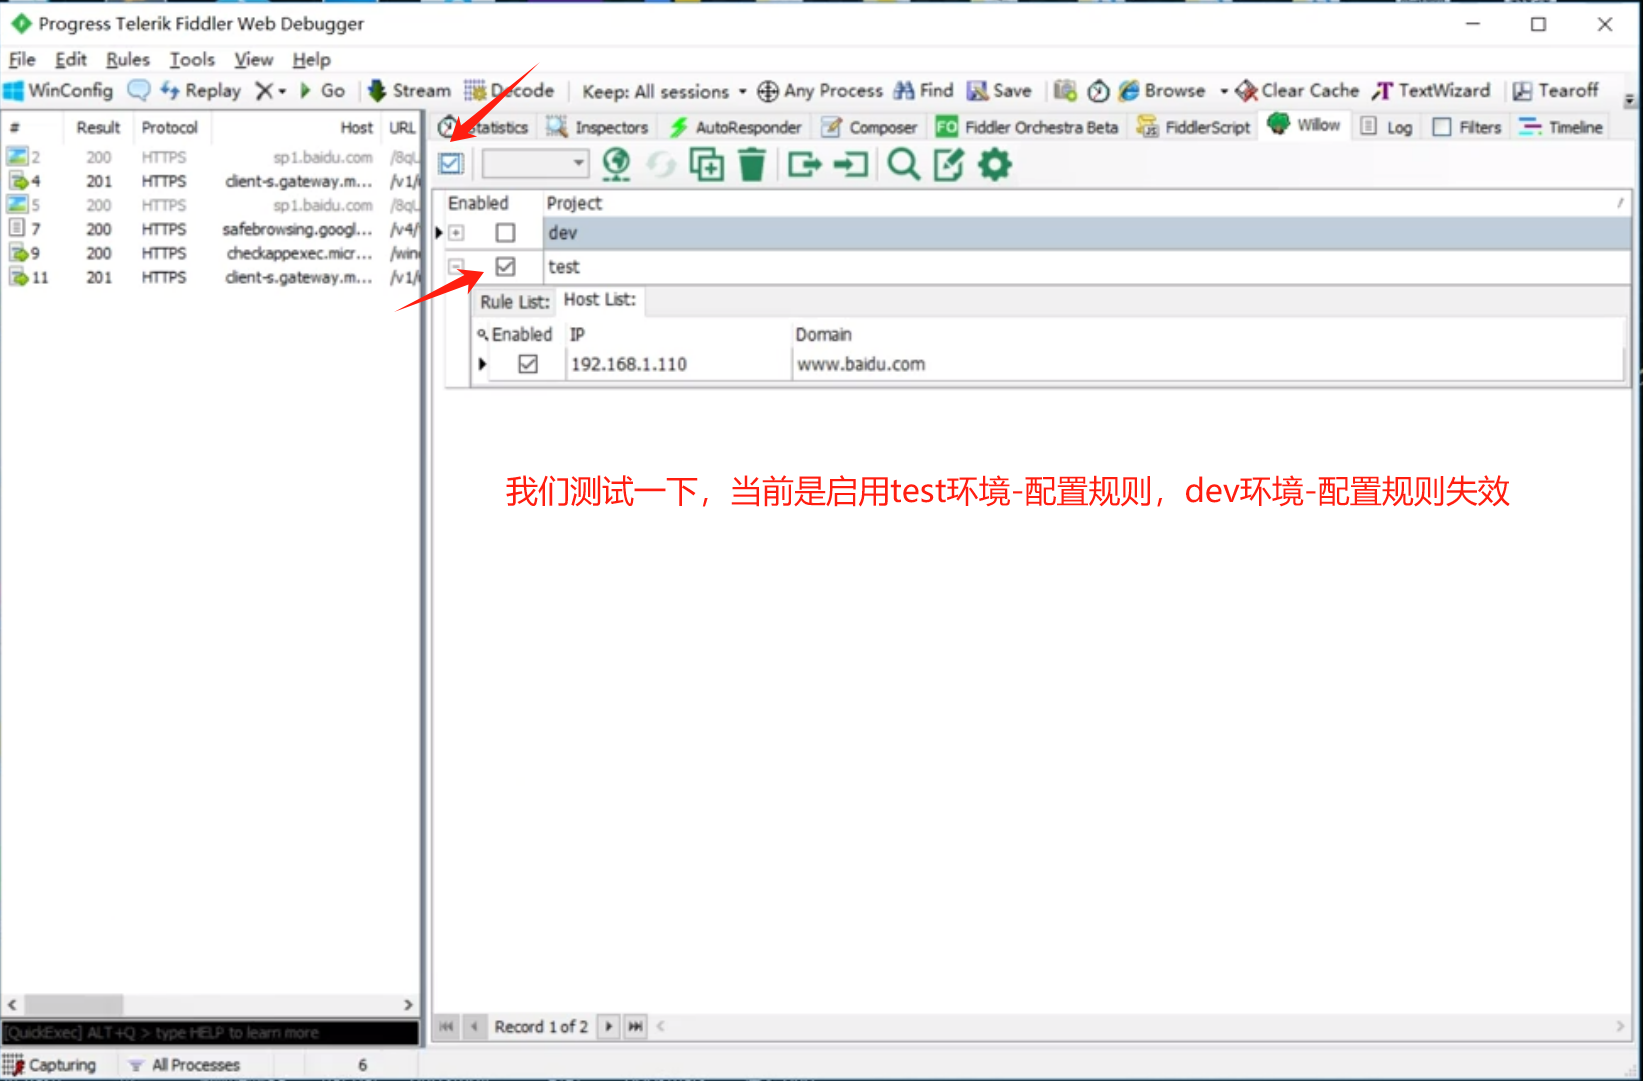Open the File menu
This screenshot has height=1081, width=1643.
(x=22, y=60)
